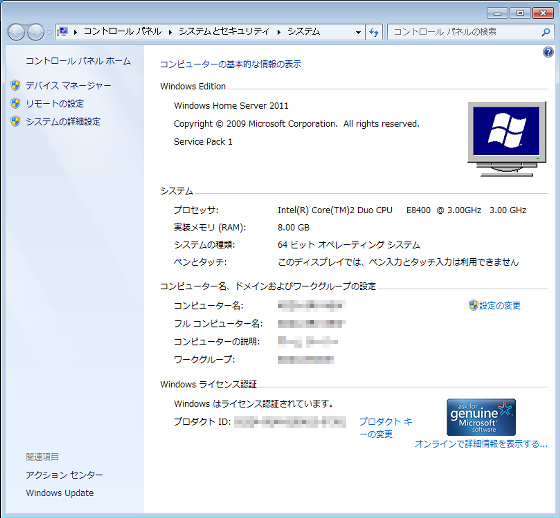560x518 pixels.
Task: Click the shield icon beside デバイス マネージャー
Action: 15,85
